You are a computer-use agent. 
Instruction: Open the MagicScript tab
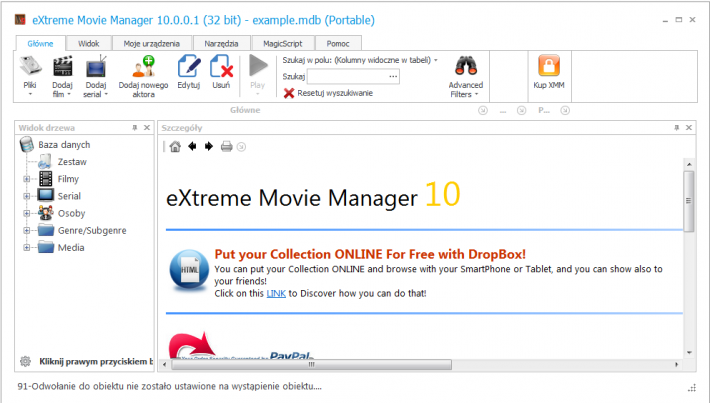coord(283,43)
